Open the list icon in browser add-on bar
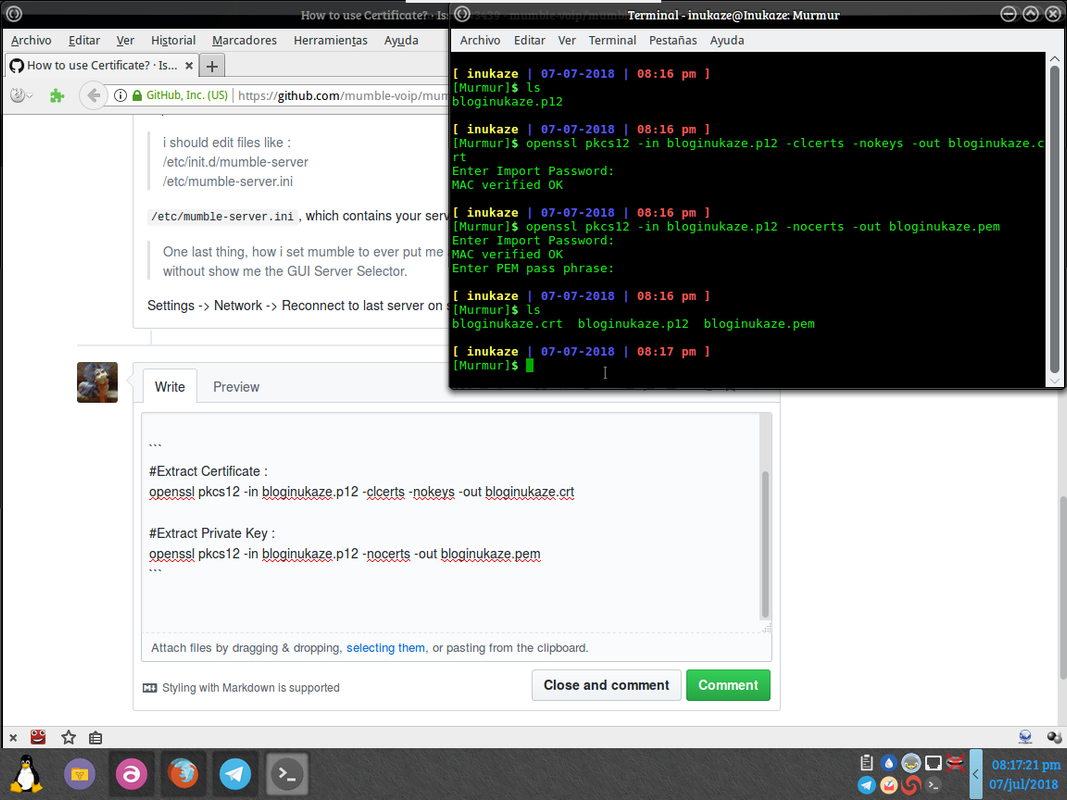 96,737
